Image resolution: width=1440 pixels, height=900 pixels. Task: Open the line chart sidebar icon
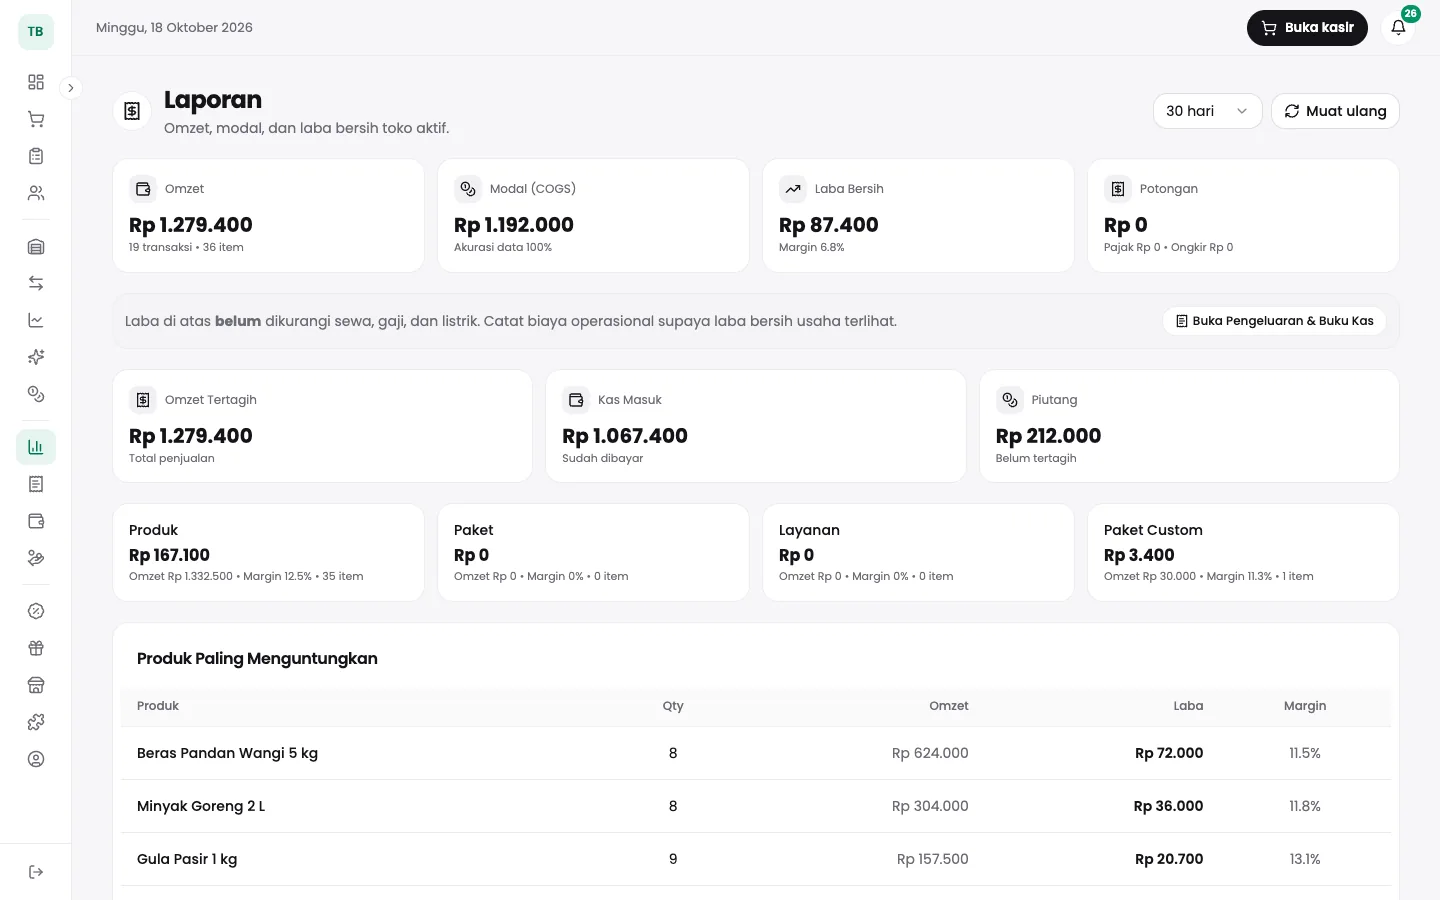36,321
